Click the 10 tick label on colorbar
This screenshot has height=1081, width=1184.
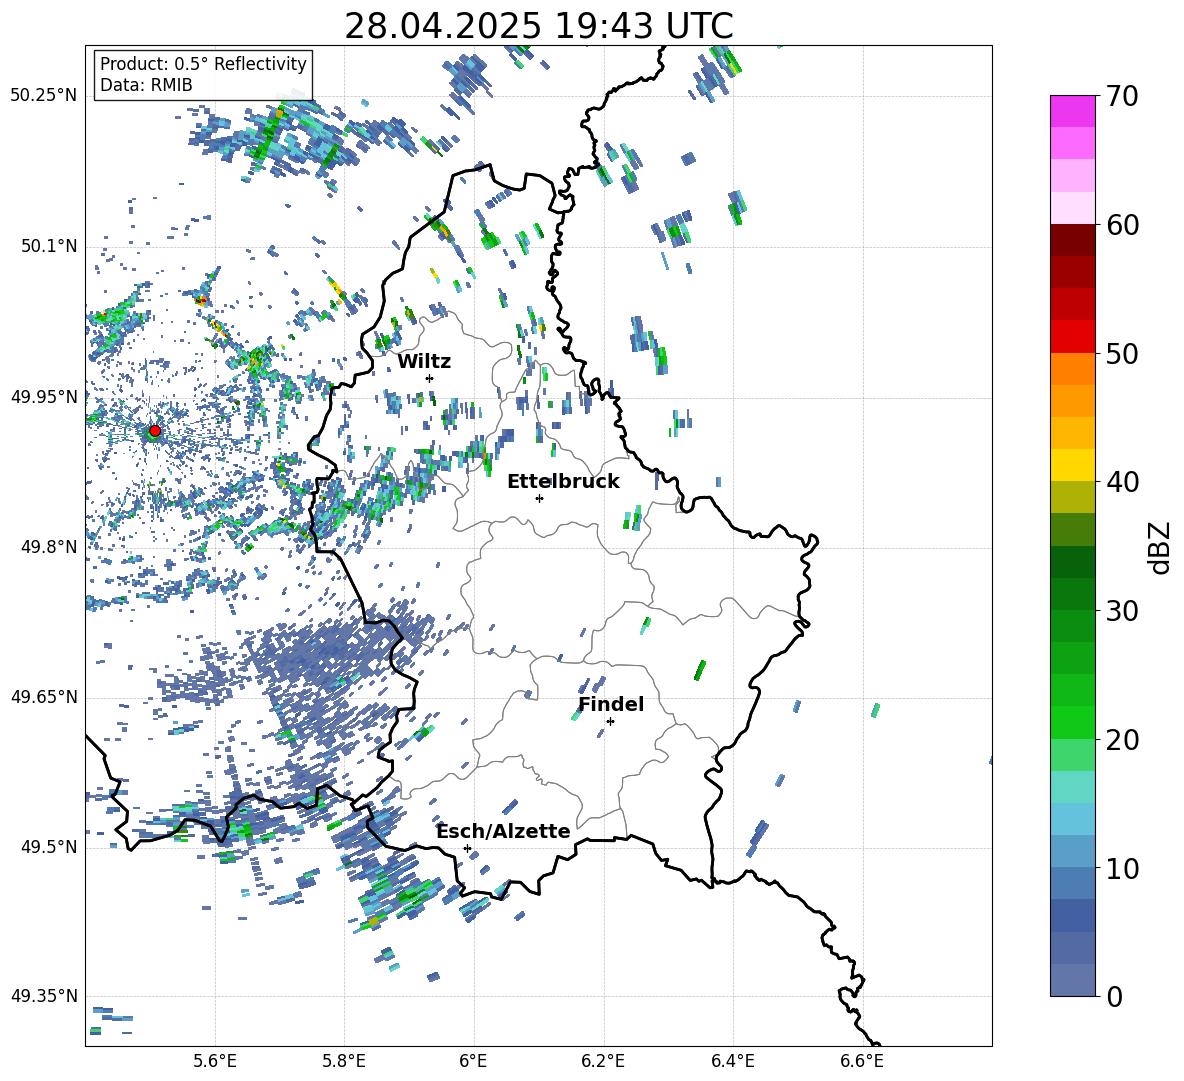coord(1122,868)
